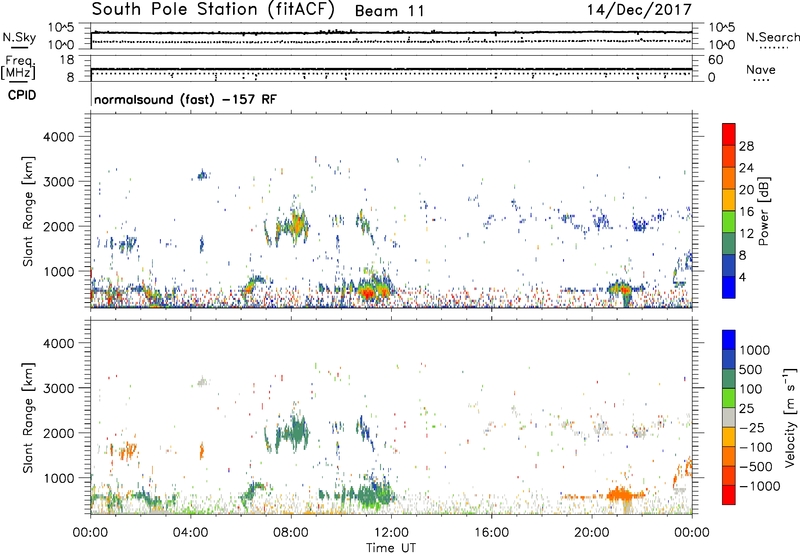
Task: Select the Beam 11 label
Action: (389, 11)
